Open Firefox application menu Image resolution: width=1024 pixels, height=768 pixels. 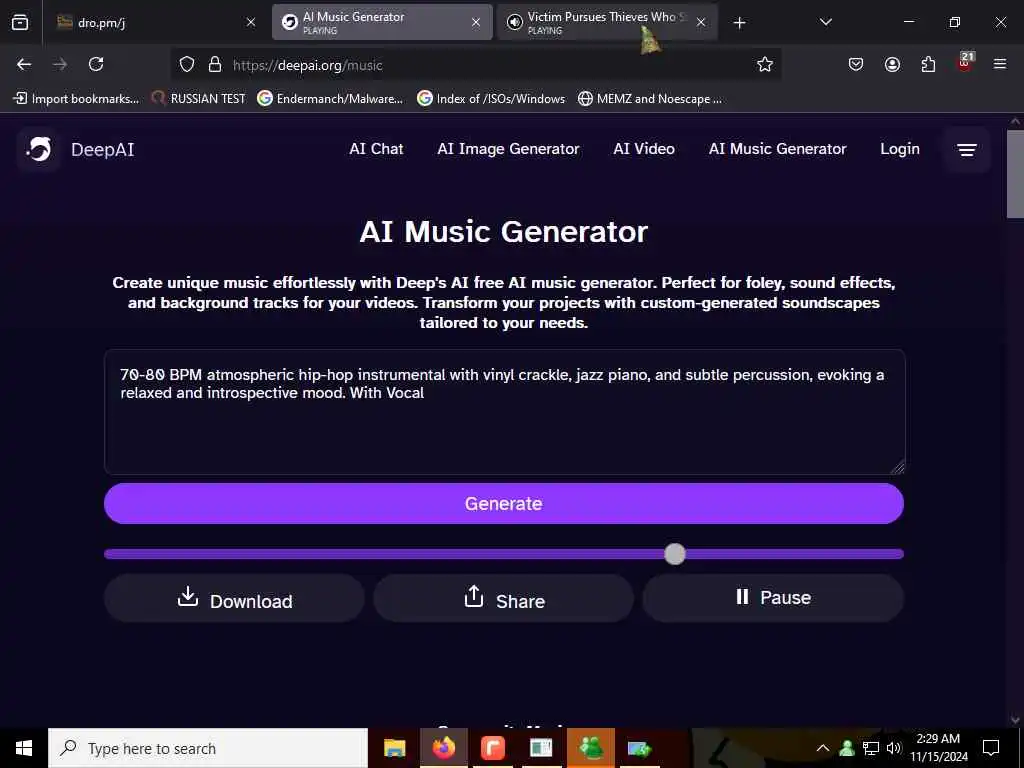tap(1000, 64)
